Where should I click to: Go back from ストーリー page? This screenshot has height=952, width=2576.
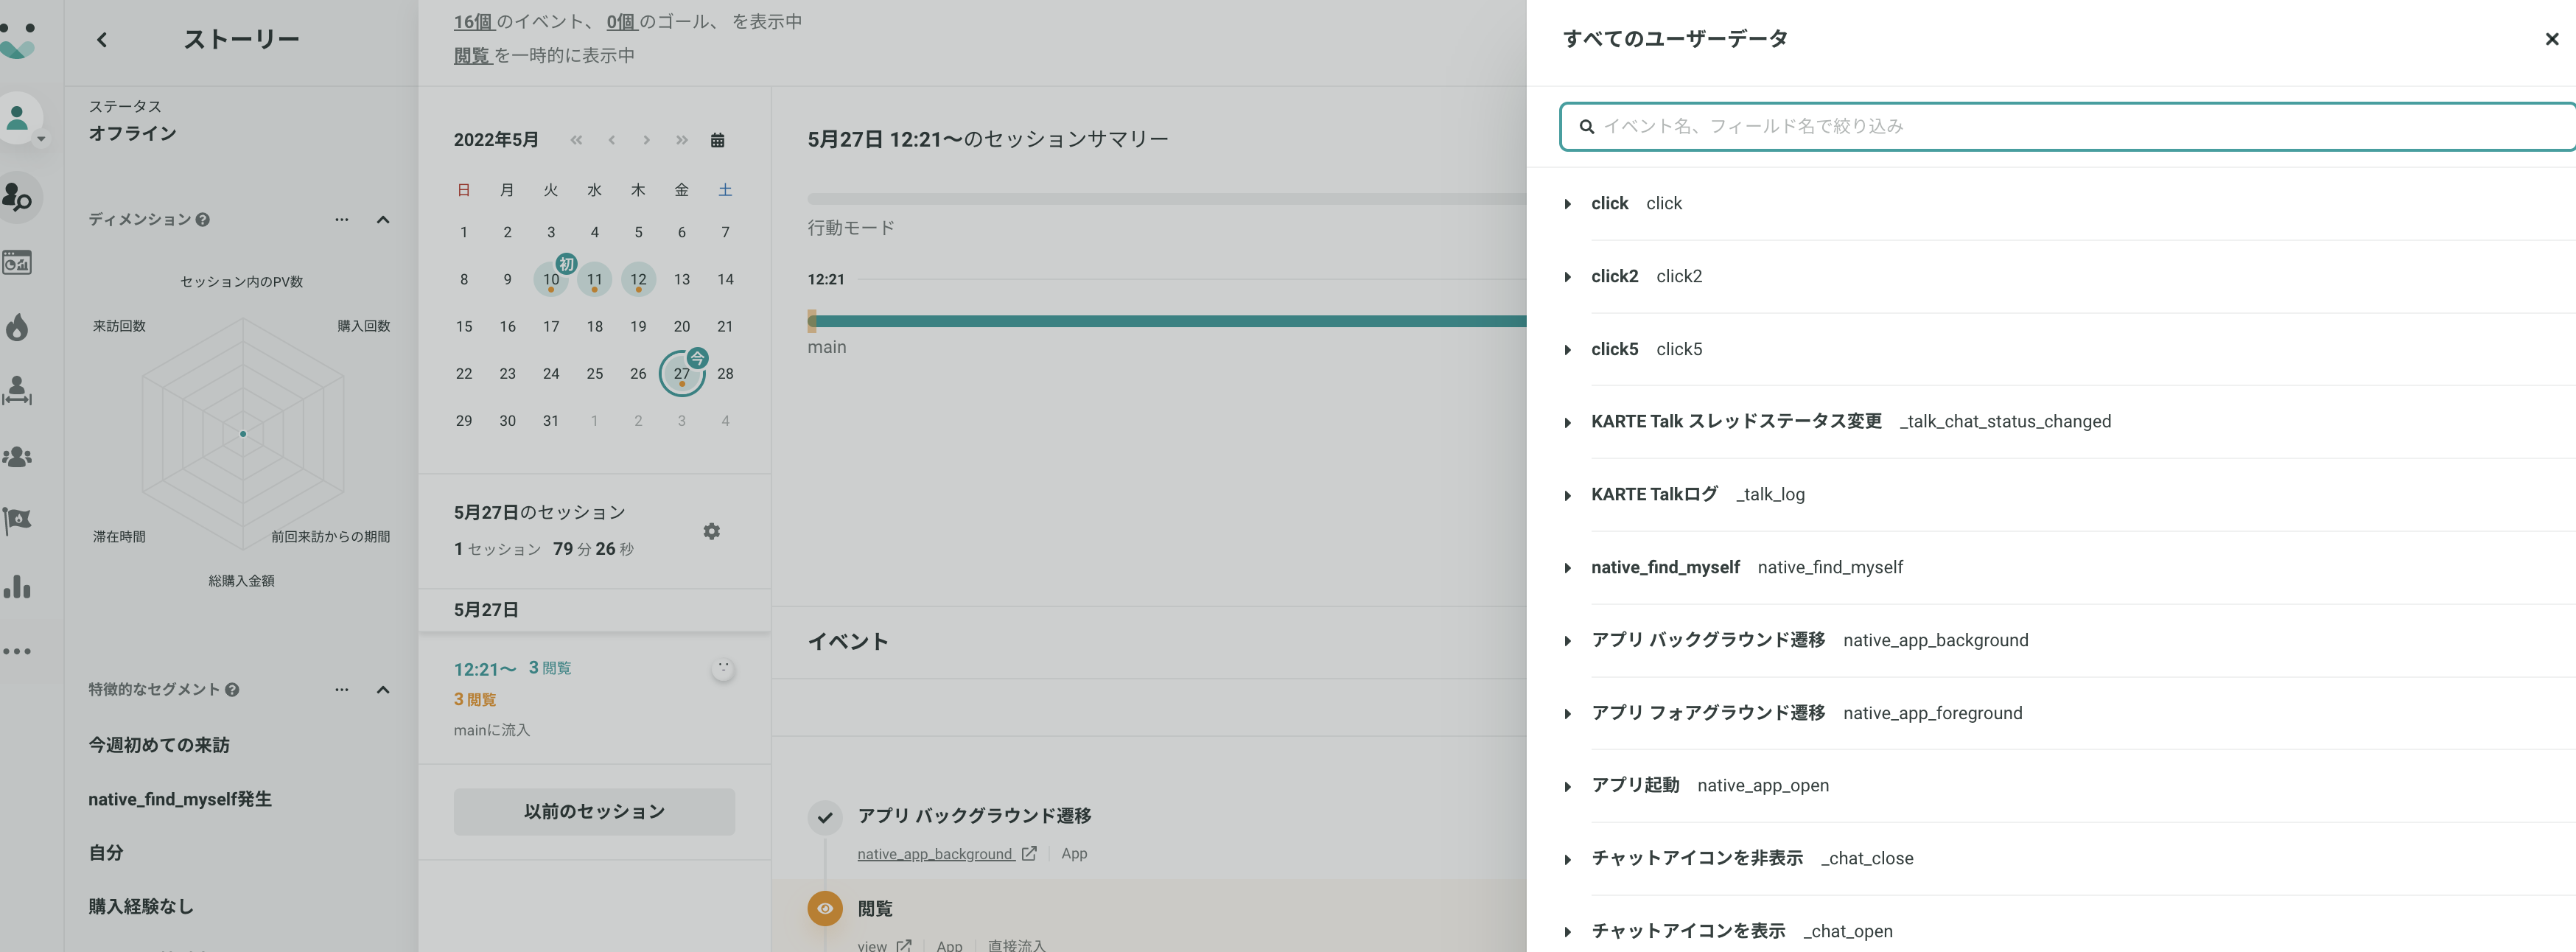point(102,39)
